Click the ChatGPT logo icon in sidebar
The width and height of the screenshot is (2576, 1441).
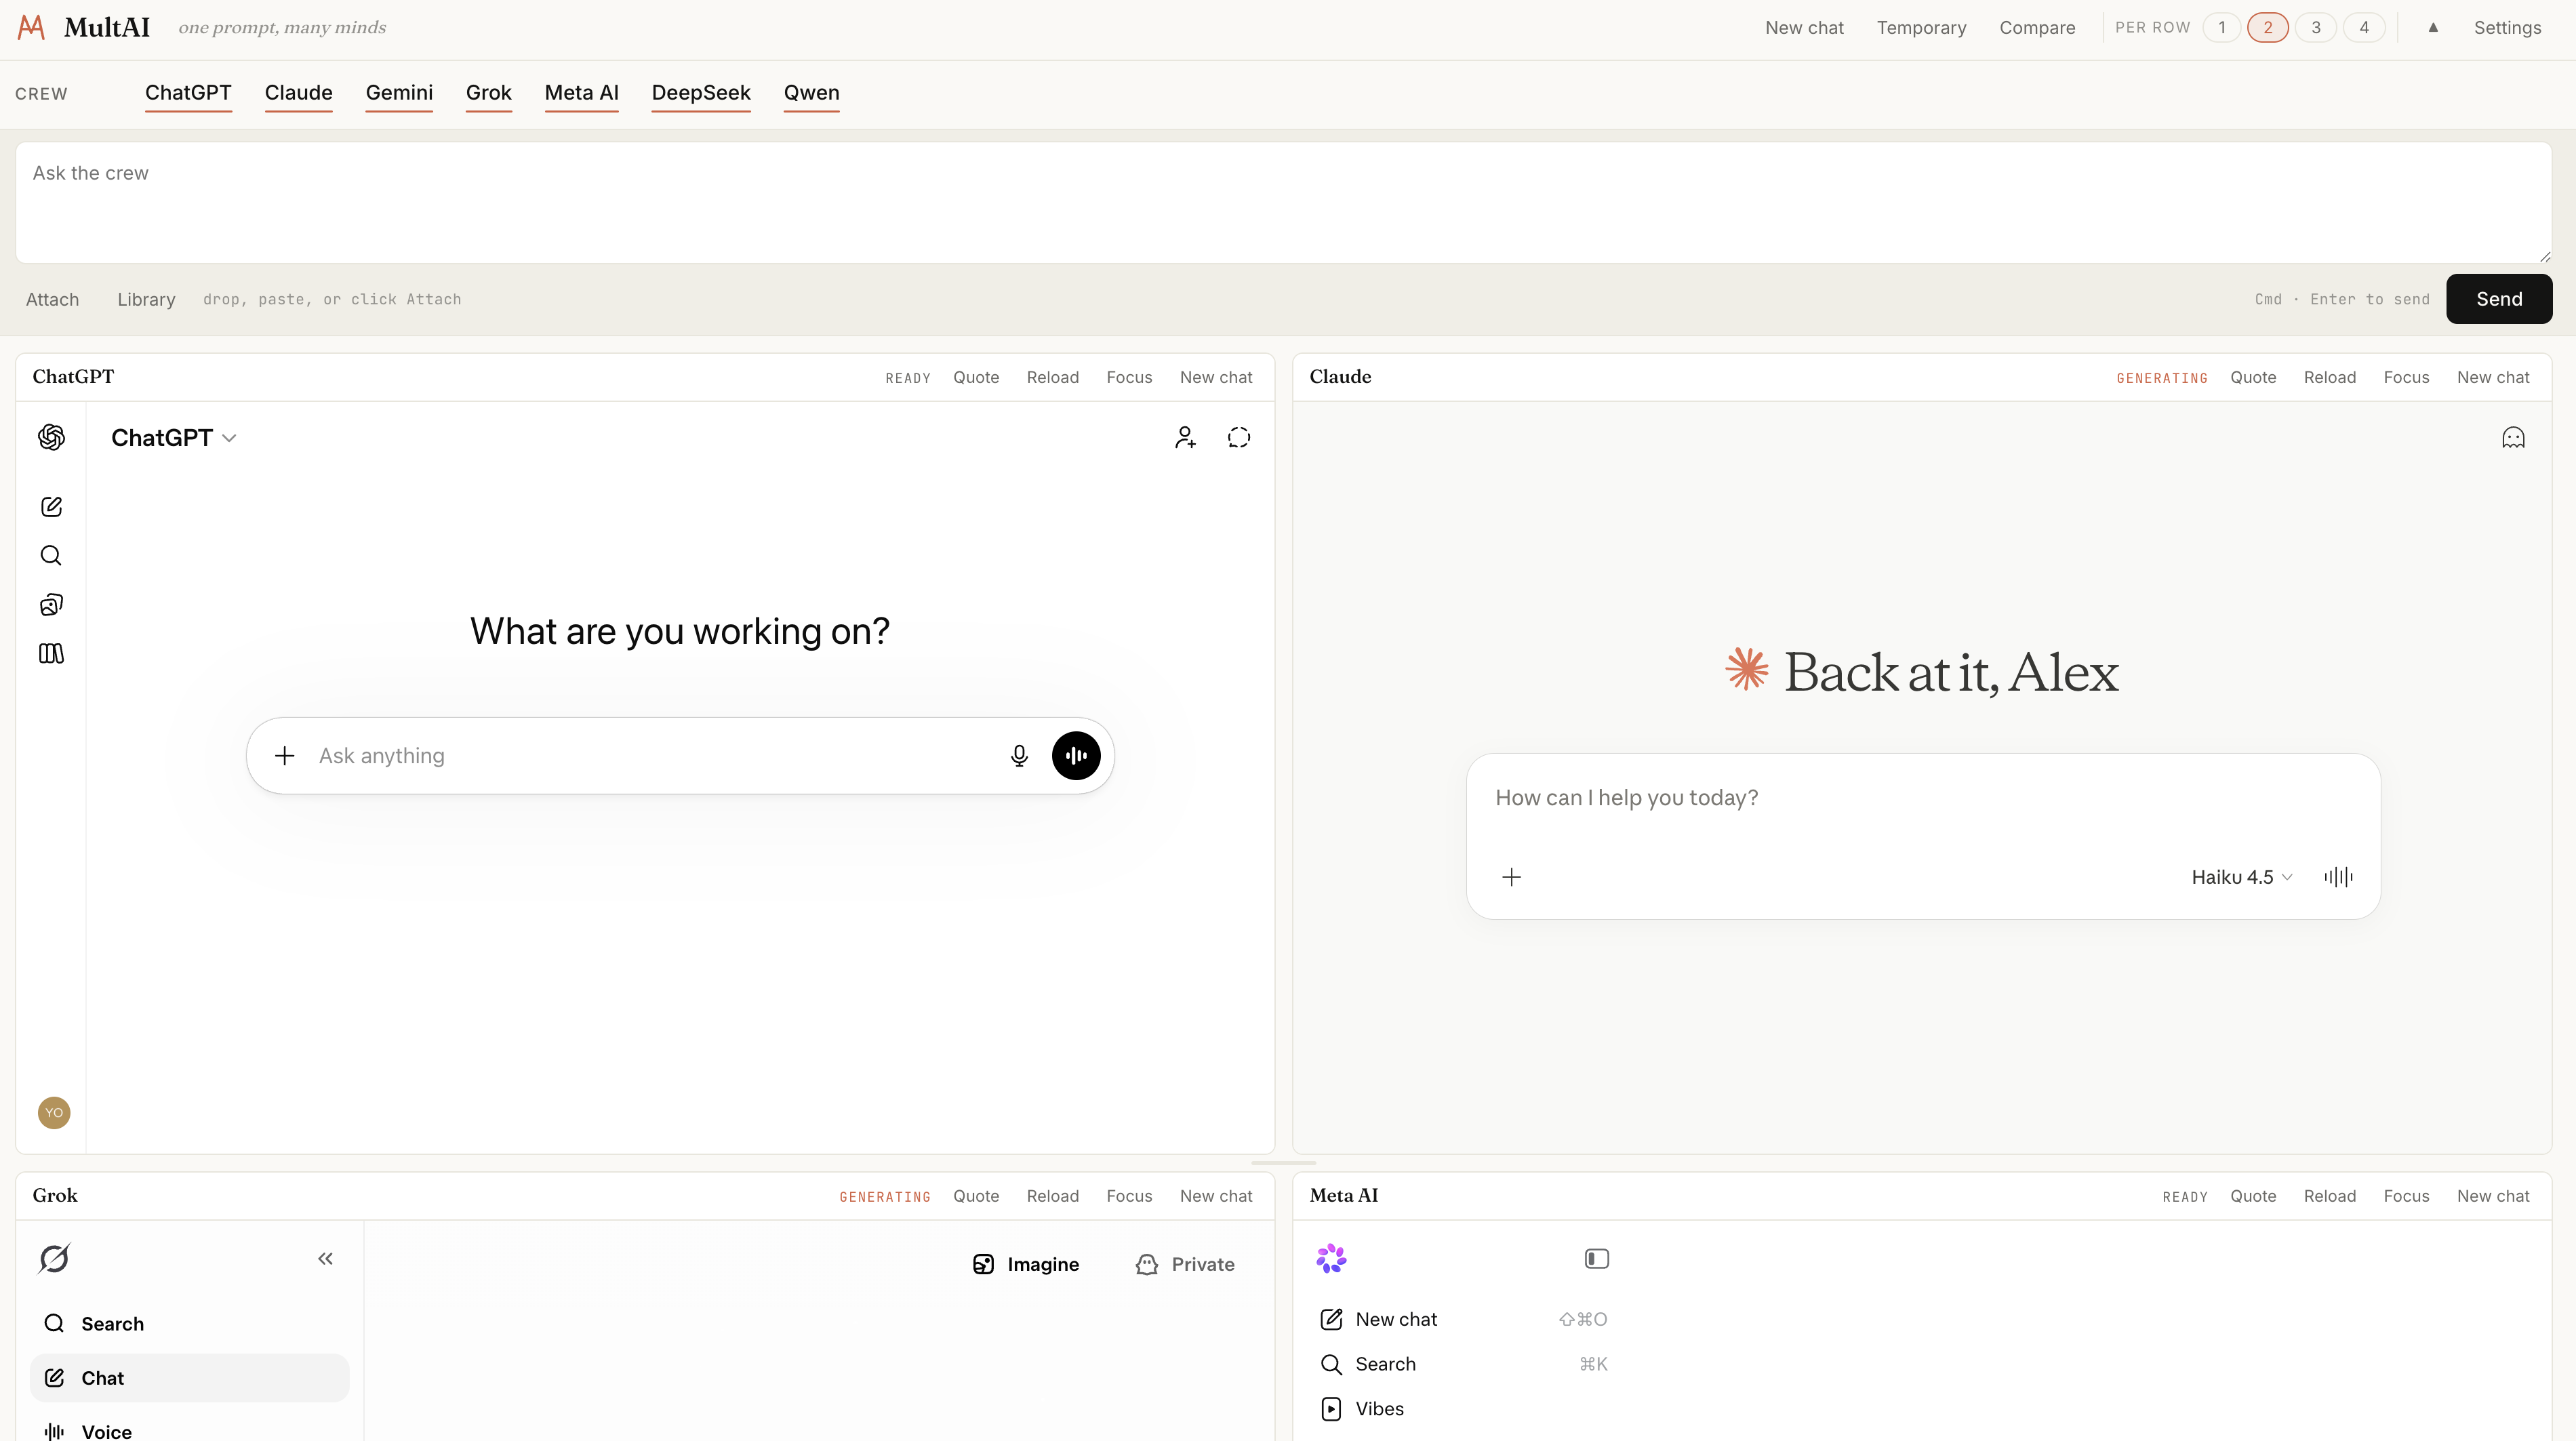click(x=51, y=437)
